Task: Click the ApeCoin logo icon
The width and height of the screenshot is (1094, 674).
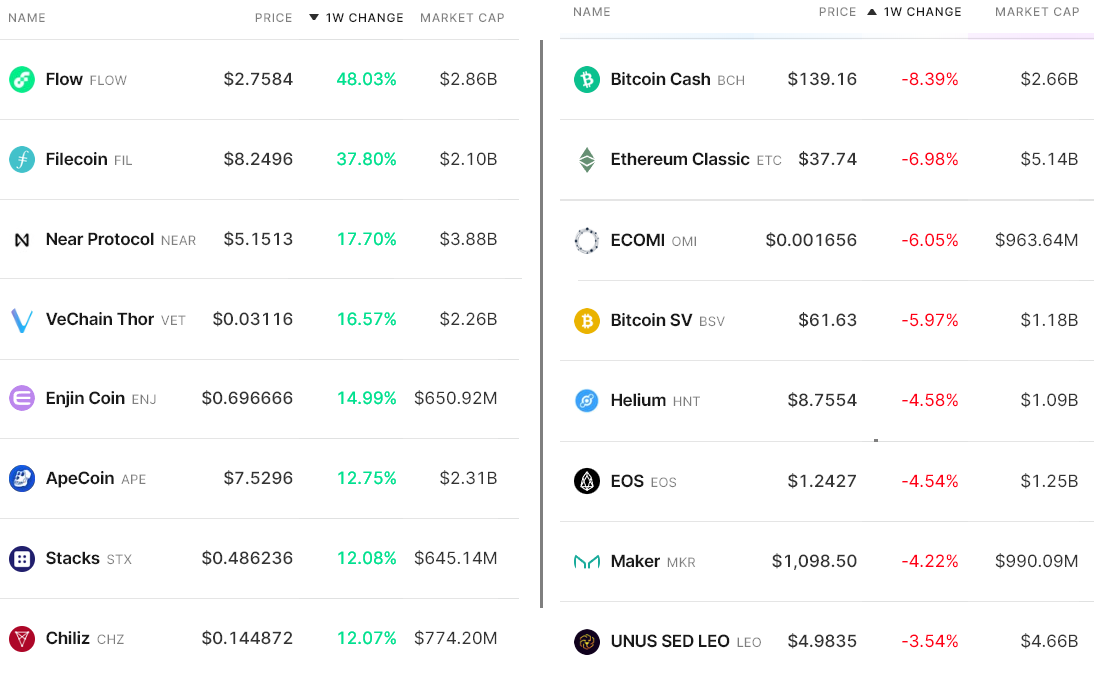Action: click(x=22, y=479)
